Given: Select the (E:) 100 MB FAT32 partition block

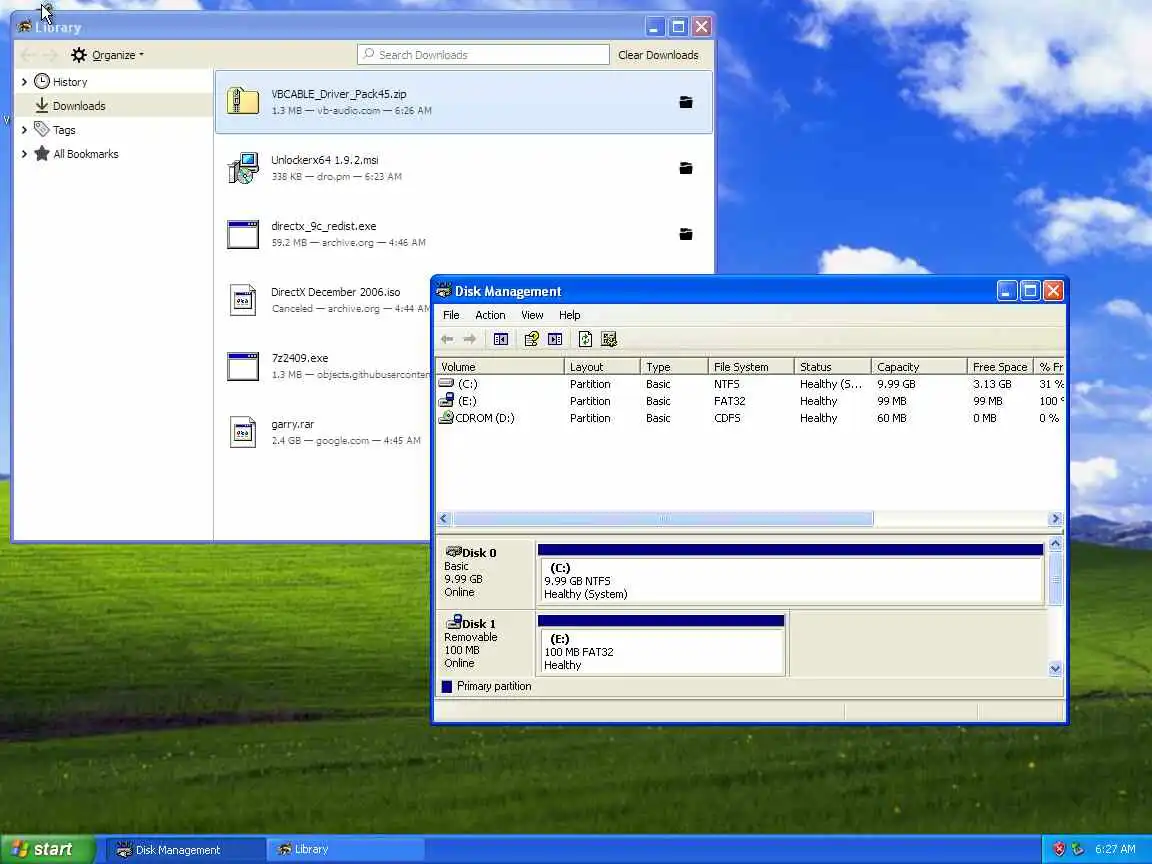Looking at the screenshot, I should coord(661,646).
